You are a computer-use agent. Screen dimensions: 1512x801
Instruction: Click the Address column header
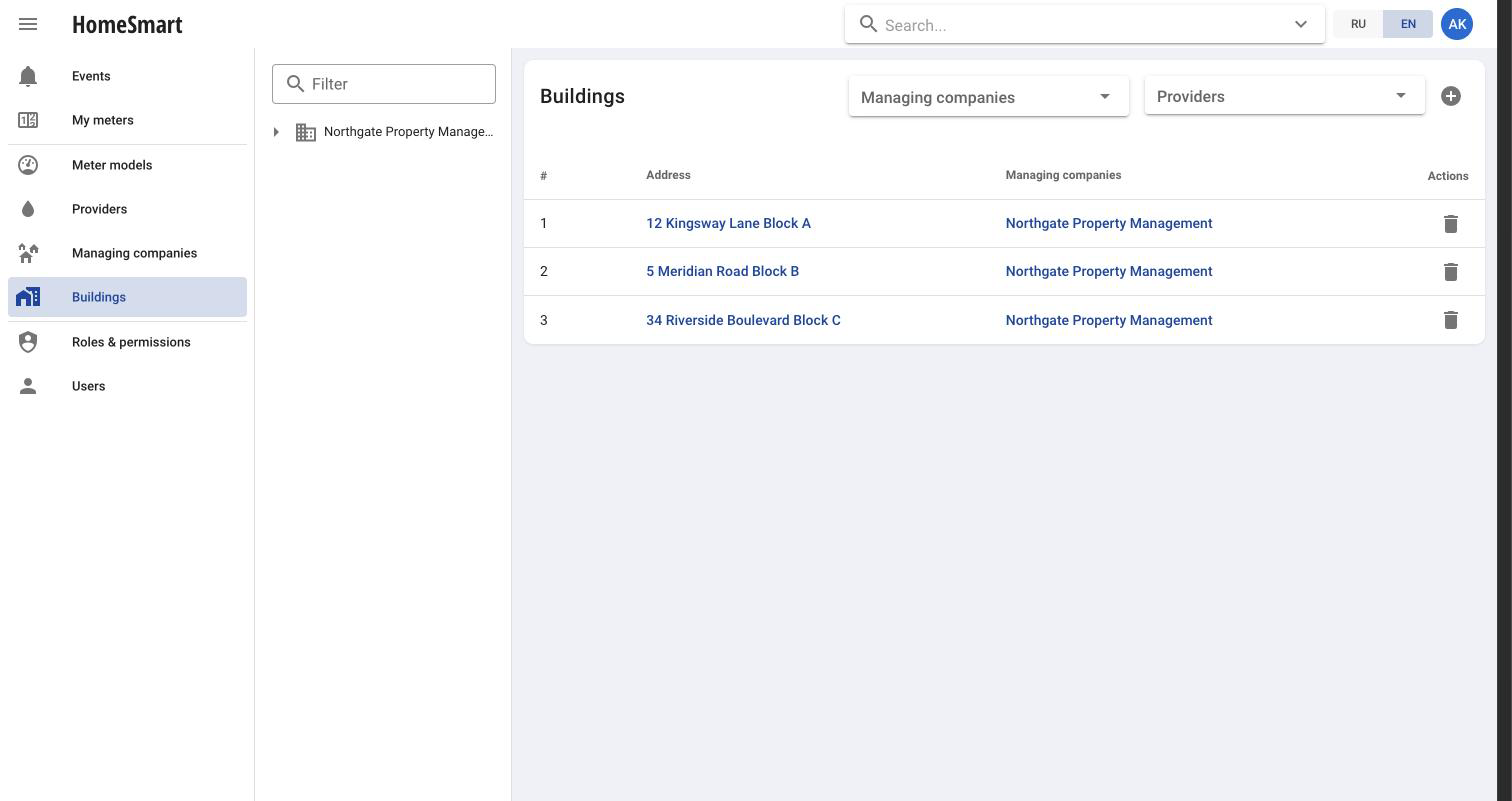(668, 175)
